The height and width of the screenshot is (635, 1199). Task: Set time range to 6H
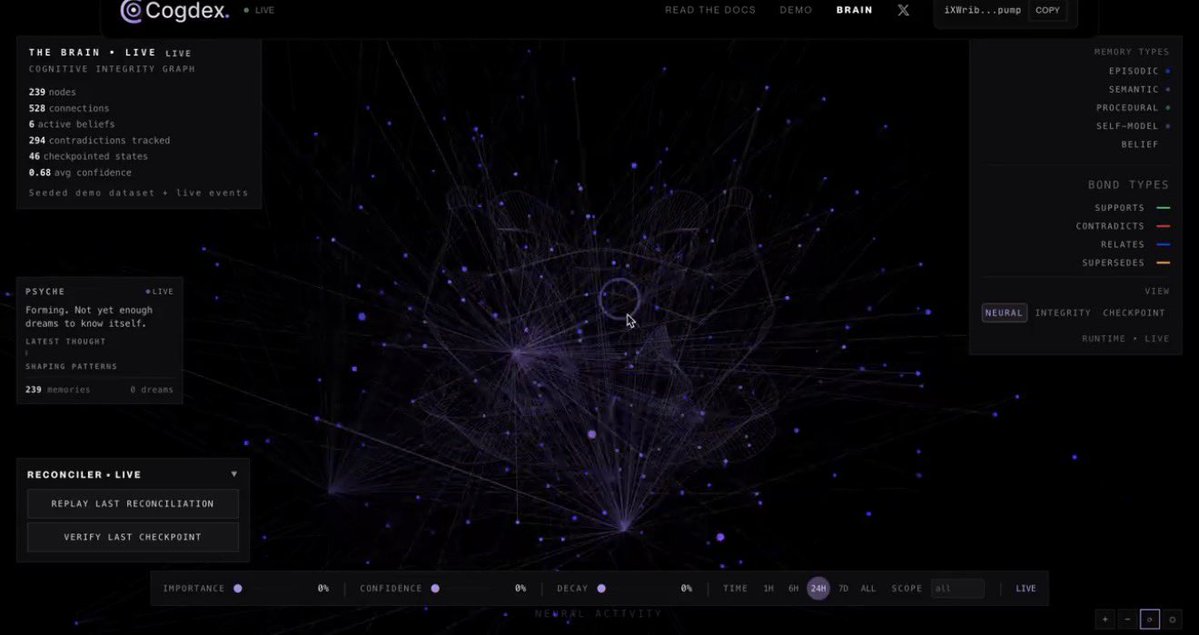click(793, 588)
